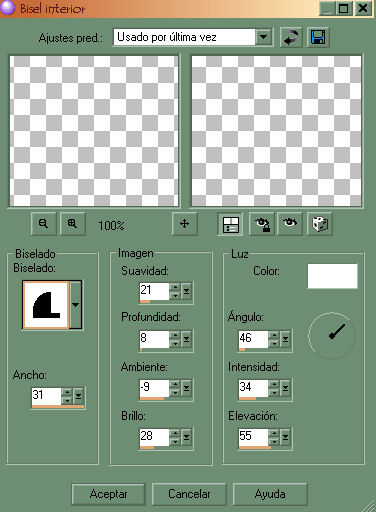Click the Profundidad value field
This screenshot has height=512, width=376.
pos(154,339)
